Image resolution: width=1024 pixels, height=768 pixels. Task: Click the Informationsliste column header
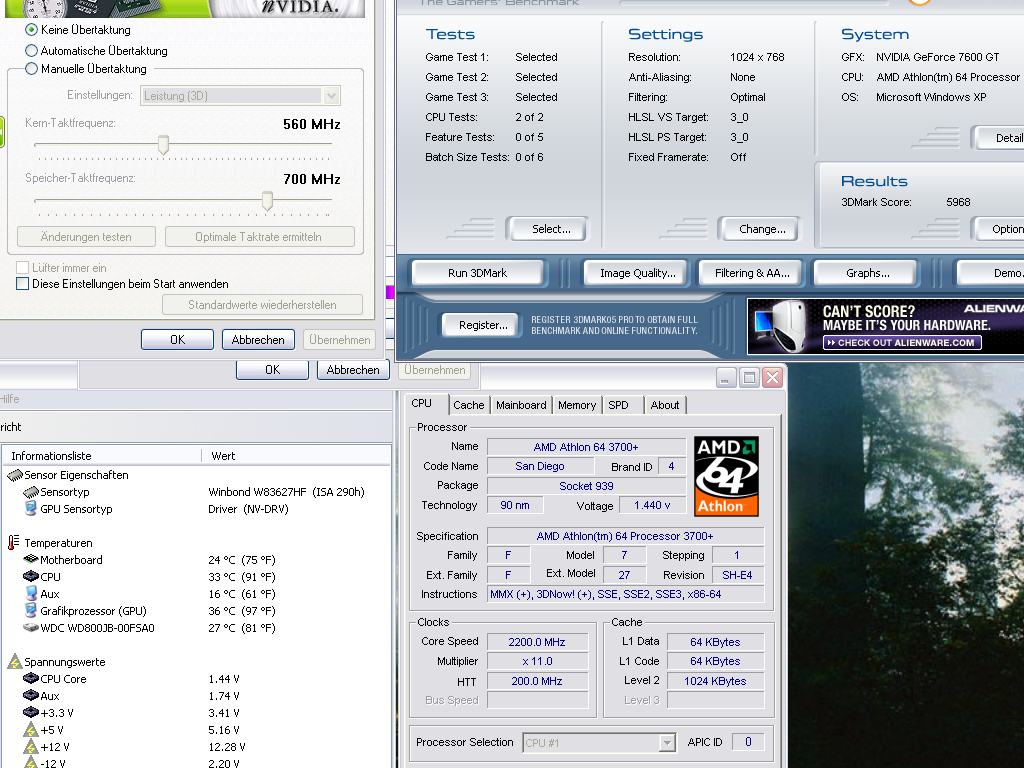click(102, 456)
